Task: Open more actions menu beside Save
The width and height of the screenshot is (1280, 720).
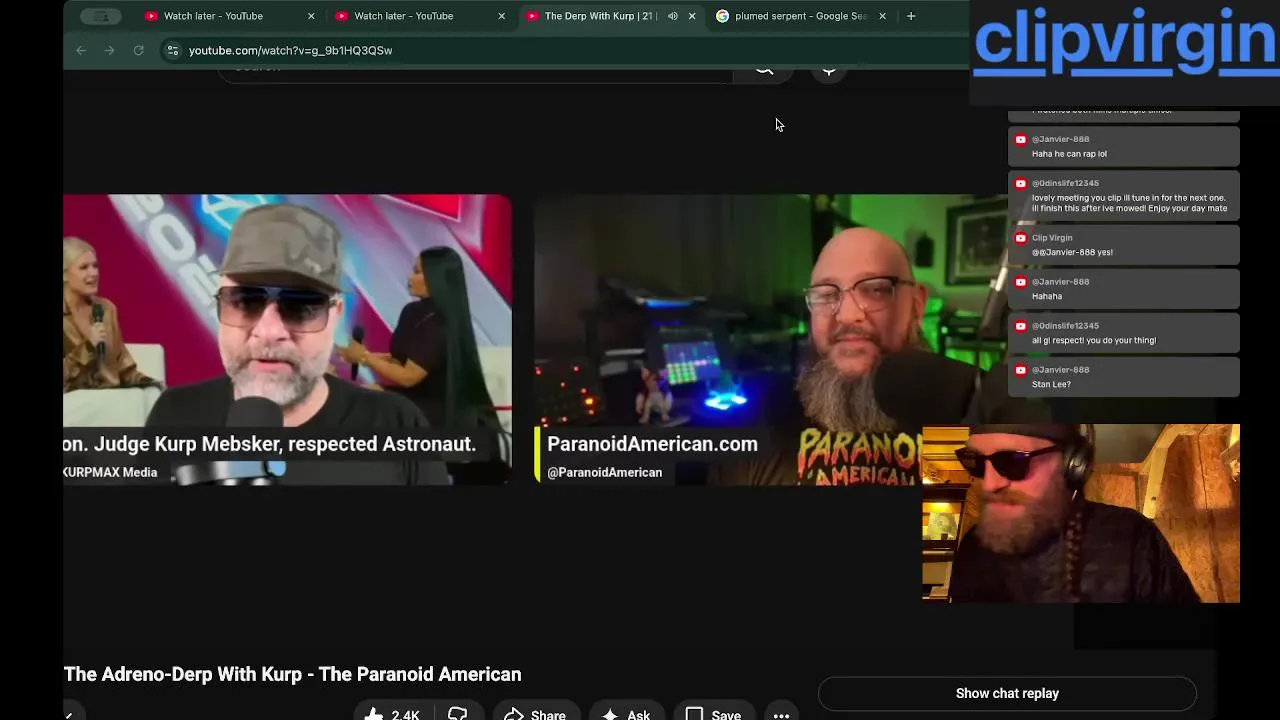Action: click(781, 714)
